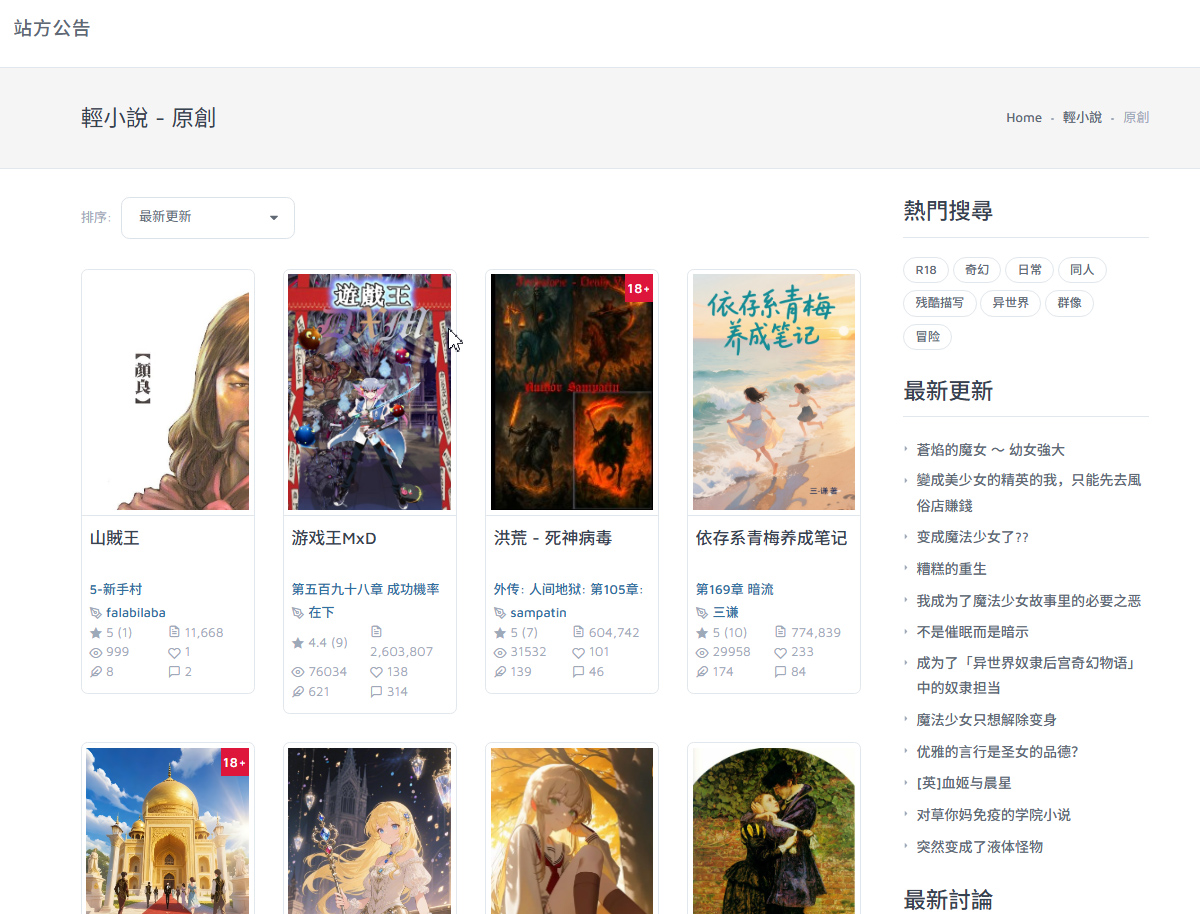Click the 游戏王MxD cover thumbnail
Viewport: 1200px width, 914px height.
coord(369,392)
